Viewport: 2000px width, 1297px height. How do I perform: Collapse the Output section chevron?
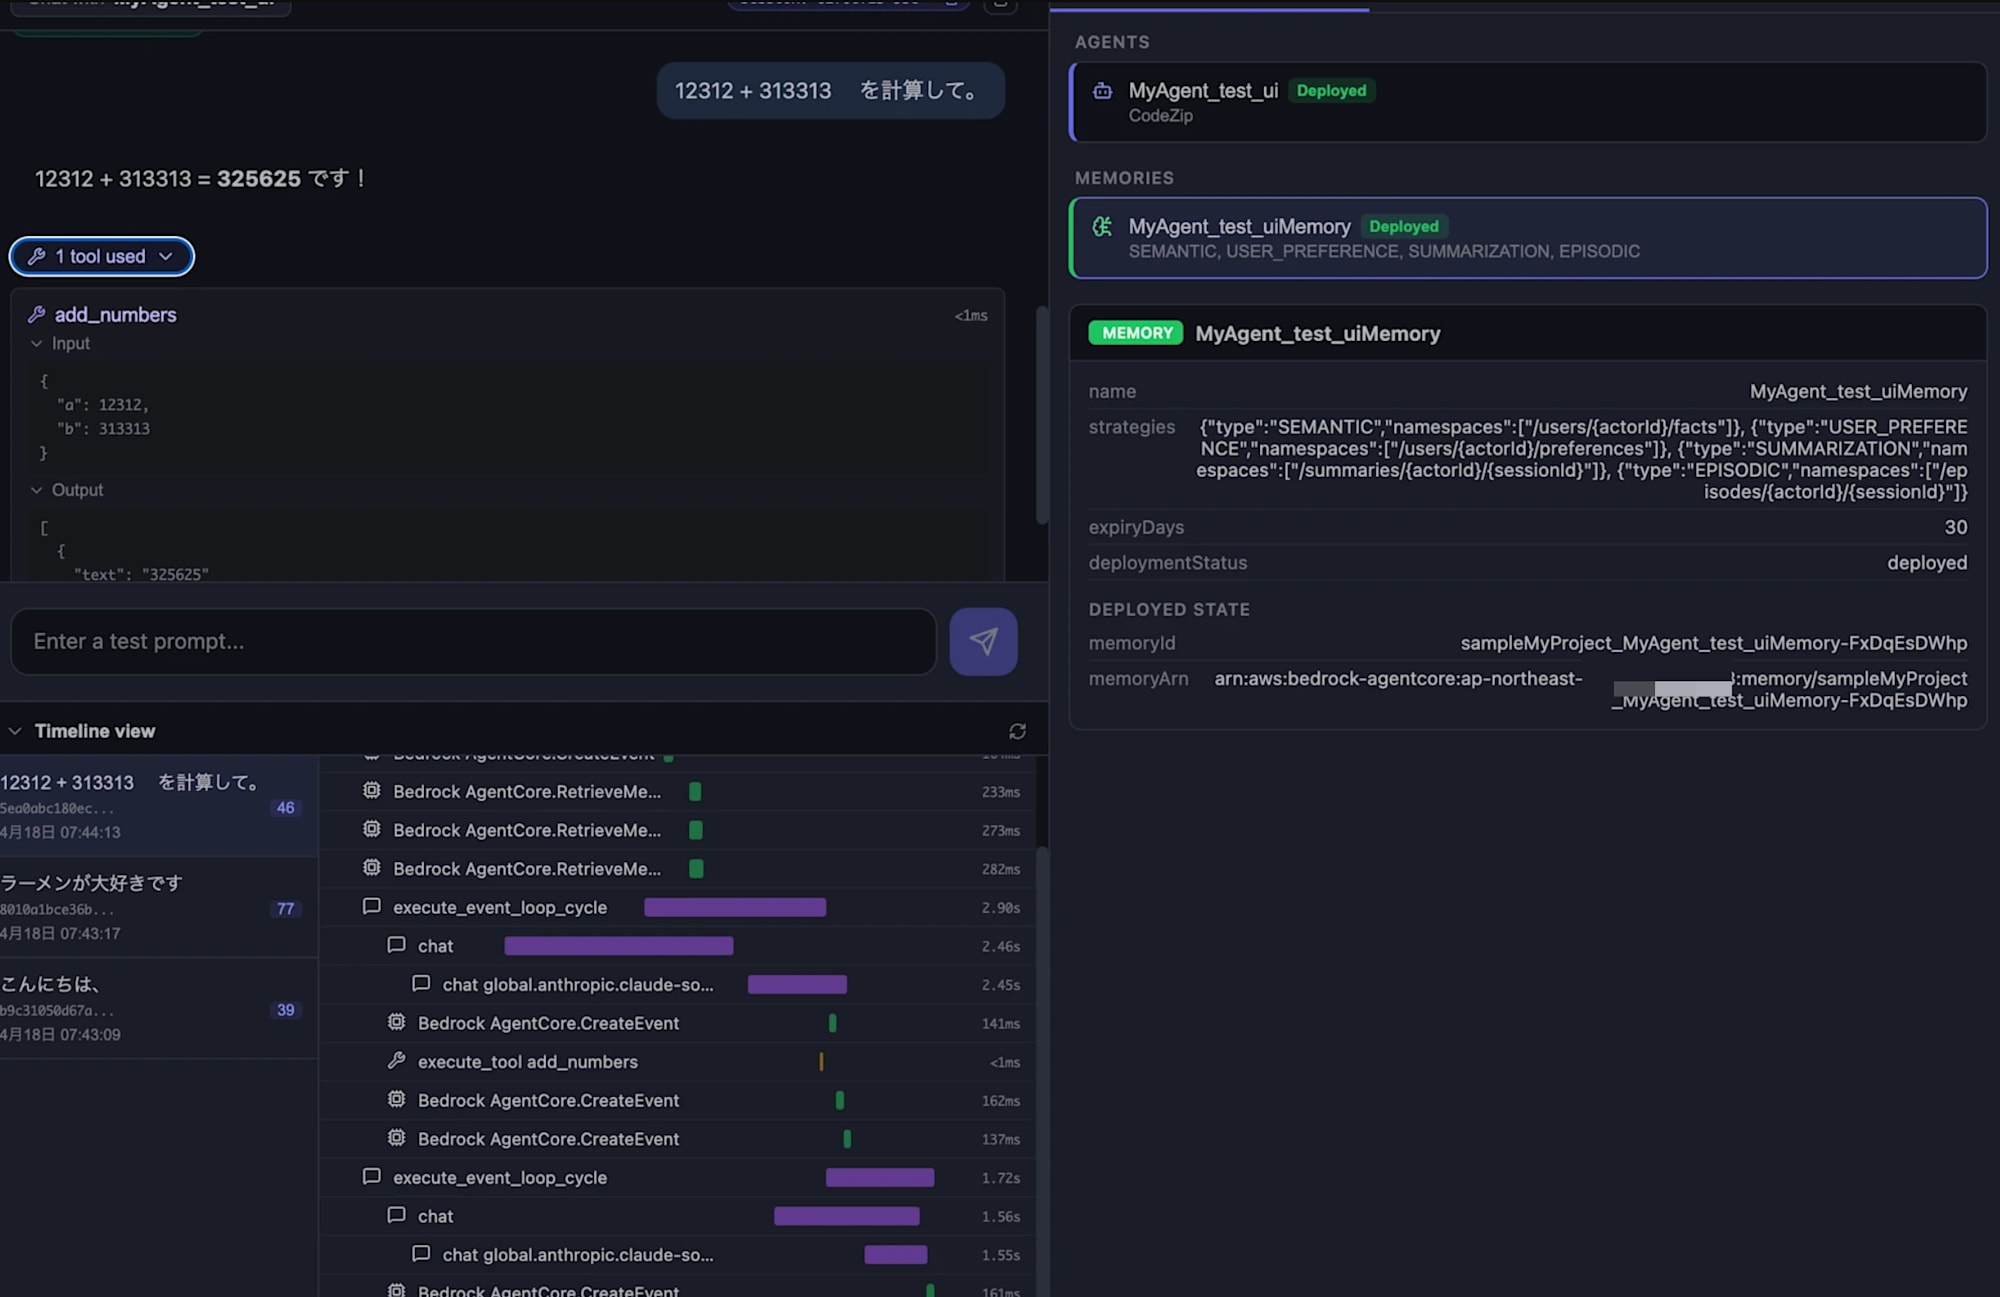37,490
